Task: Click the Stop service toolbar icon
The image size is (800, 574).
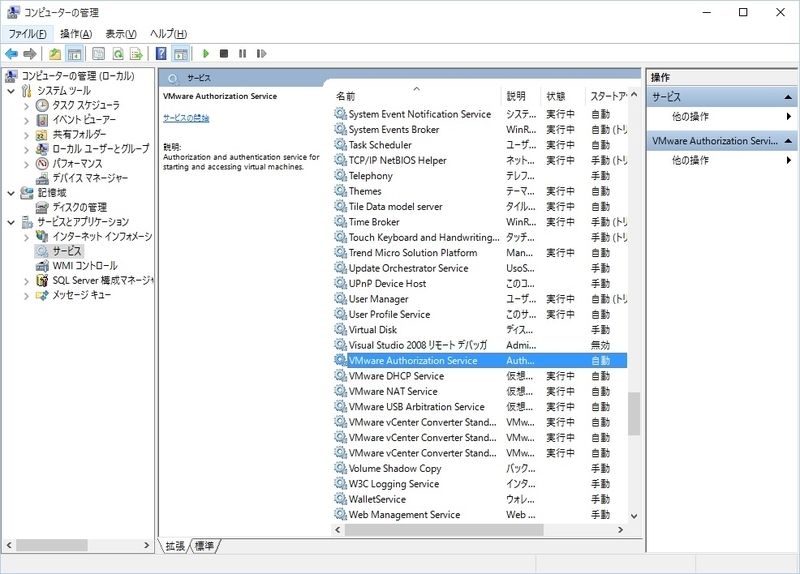Action: click(224, 54)
